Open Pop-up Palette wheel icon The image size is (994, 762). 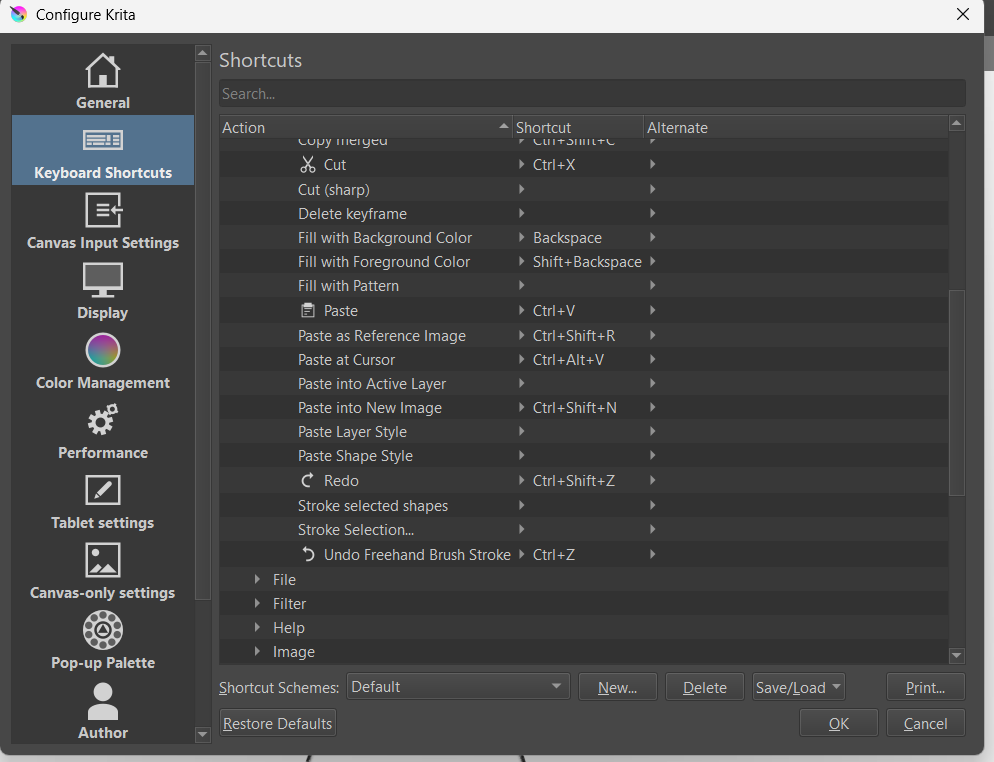coord(103,630)
